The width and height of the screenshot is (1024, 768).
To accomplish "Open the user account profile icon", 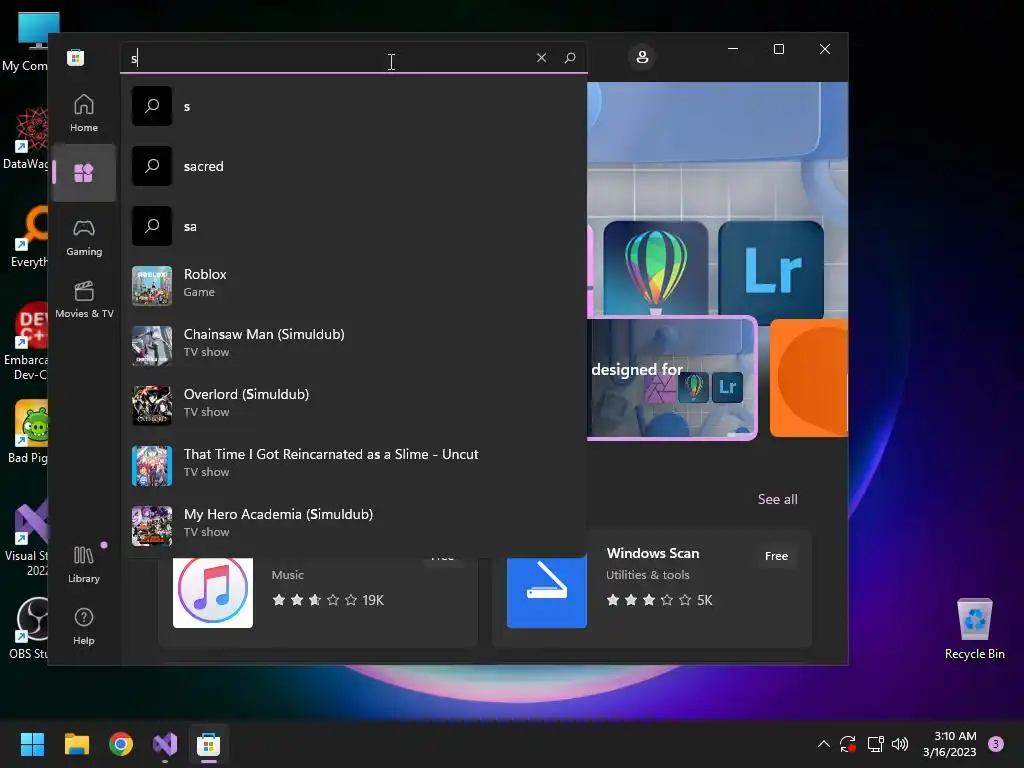I will click(x=642, y=57).
